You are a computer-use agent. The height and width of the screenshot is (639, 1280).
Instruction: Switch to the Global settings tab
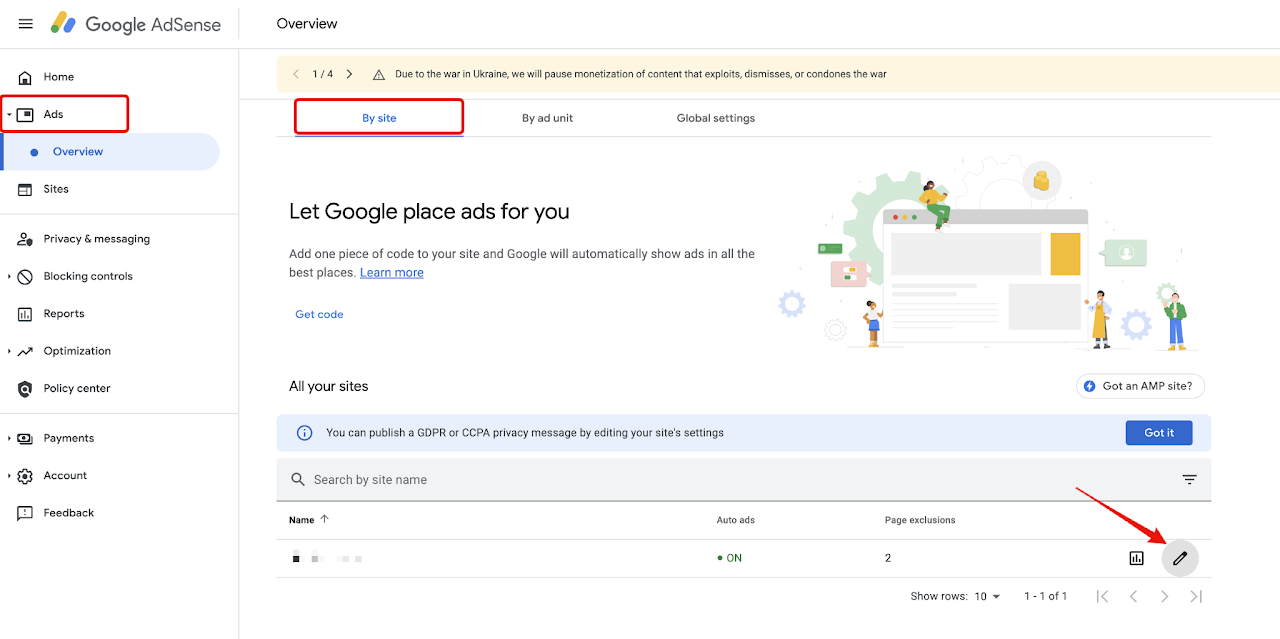pos(715,118)
